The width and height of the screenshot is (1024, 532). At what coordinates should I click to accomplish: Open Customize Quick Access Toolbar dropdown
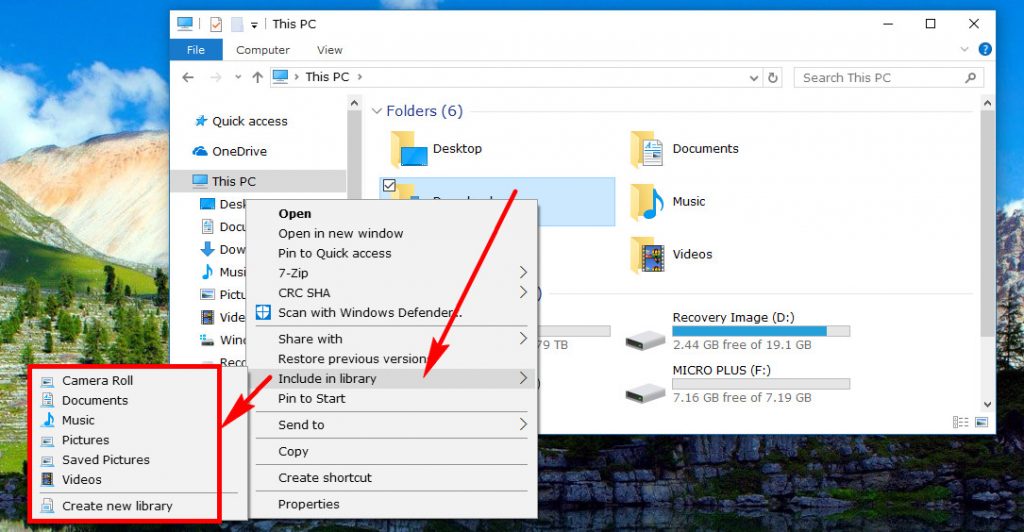[x=254, y=25]
